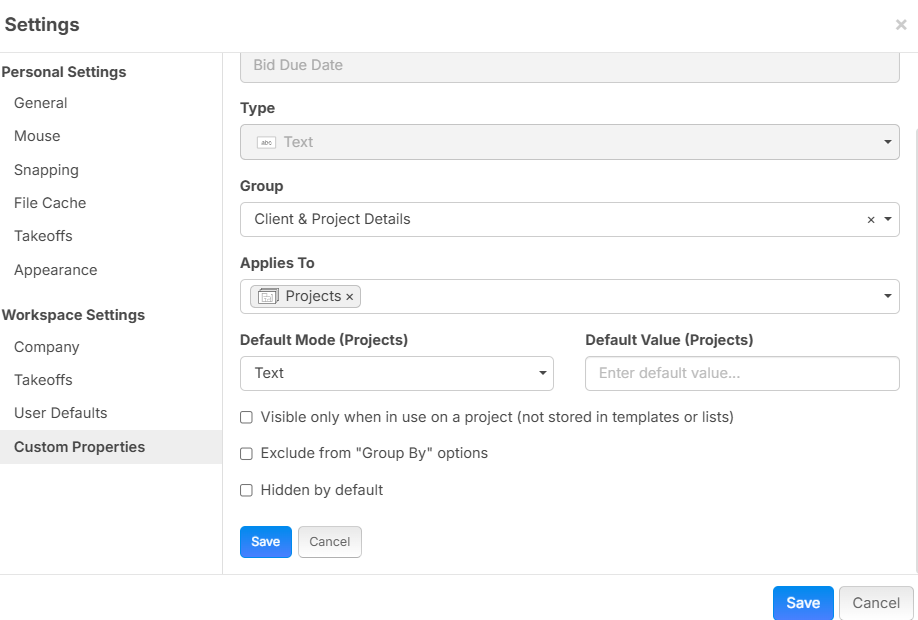The image size is (918, 620).
Task: Expand the Group dropdown arrow
Action: point(887,220)
